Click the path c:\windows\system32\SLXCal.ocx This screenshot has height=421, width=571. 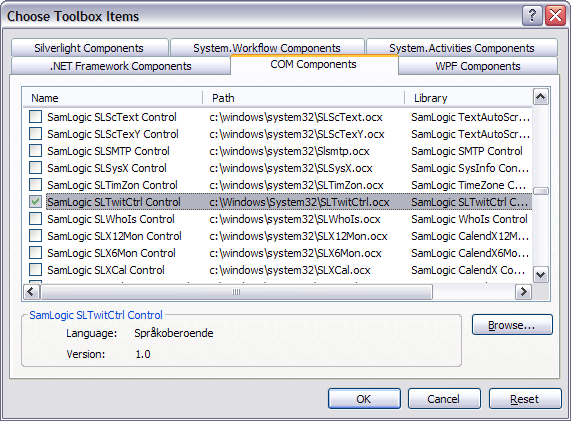click(290, 270)
